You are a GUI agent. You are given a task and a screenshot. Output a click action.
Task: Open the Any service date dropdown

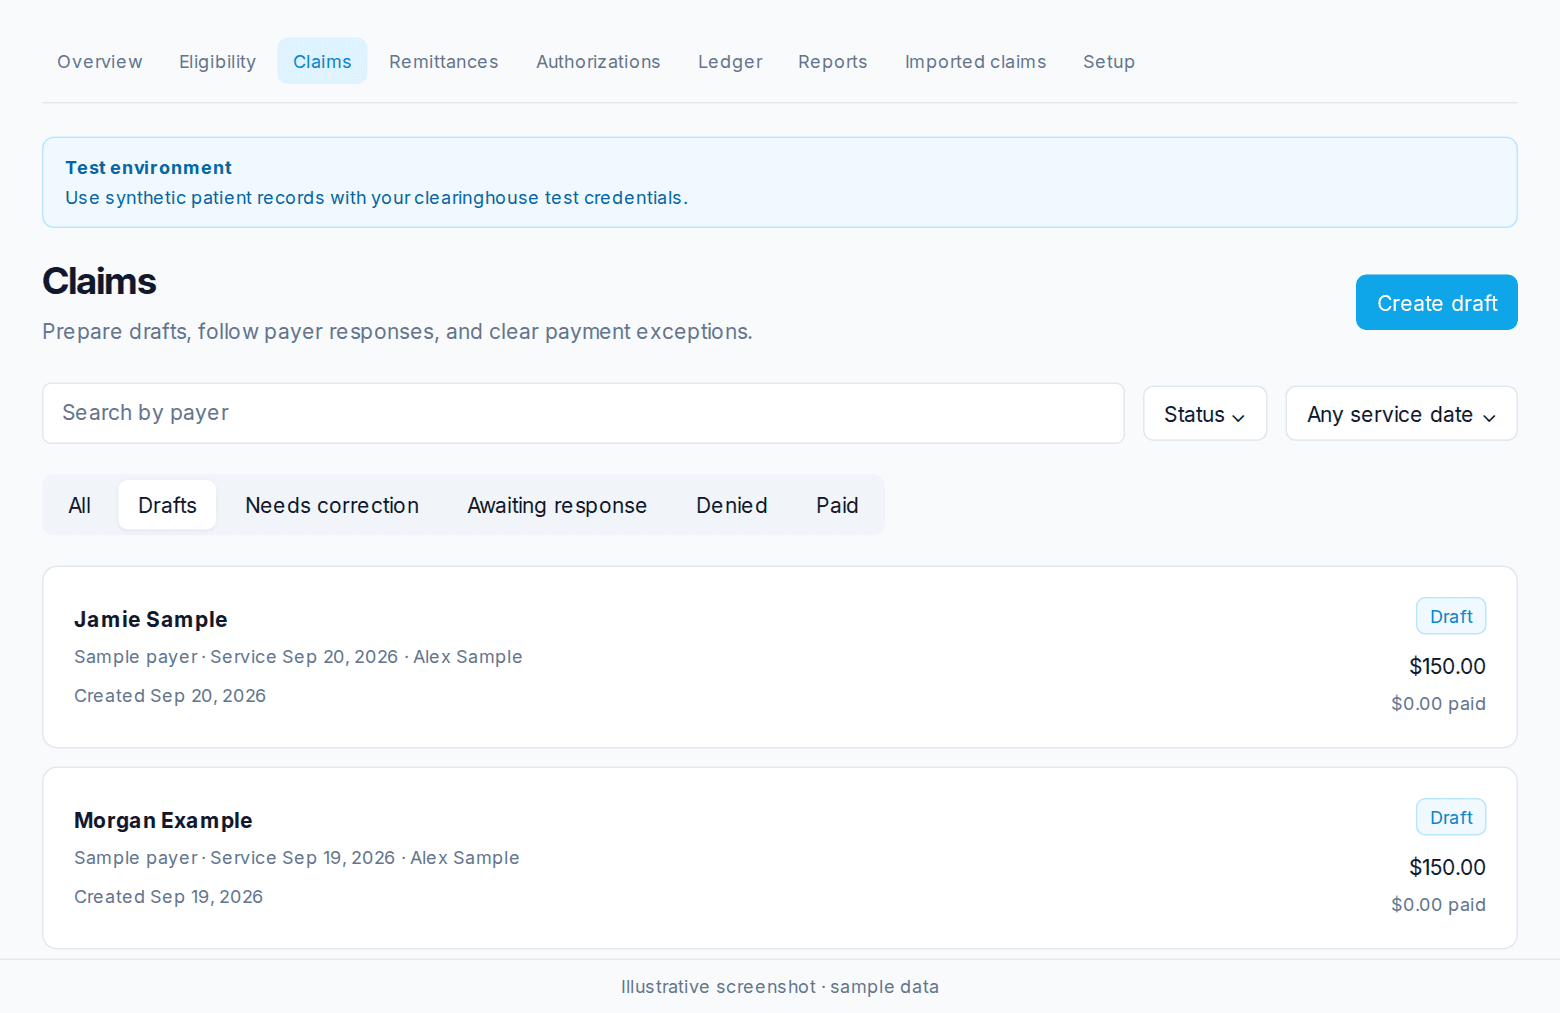coord(1401,414)
